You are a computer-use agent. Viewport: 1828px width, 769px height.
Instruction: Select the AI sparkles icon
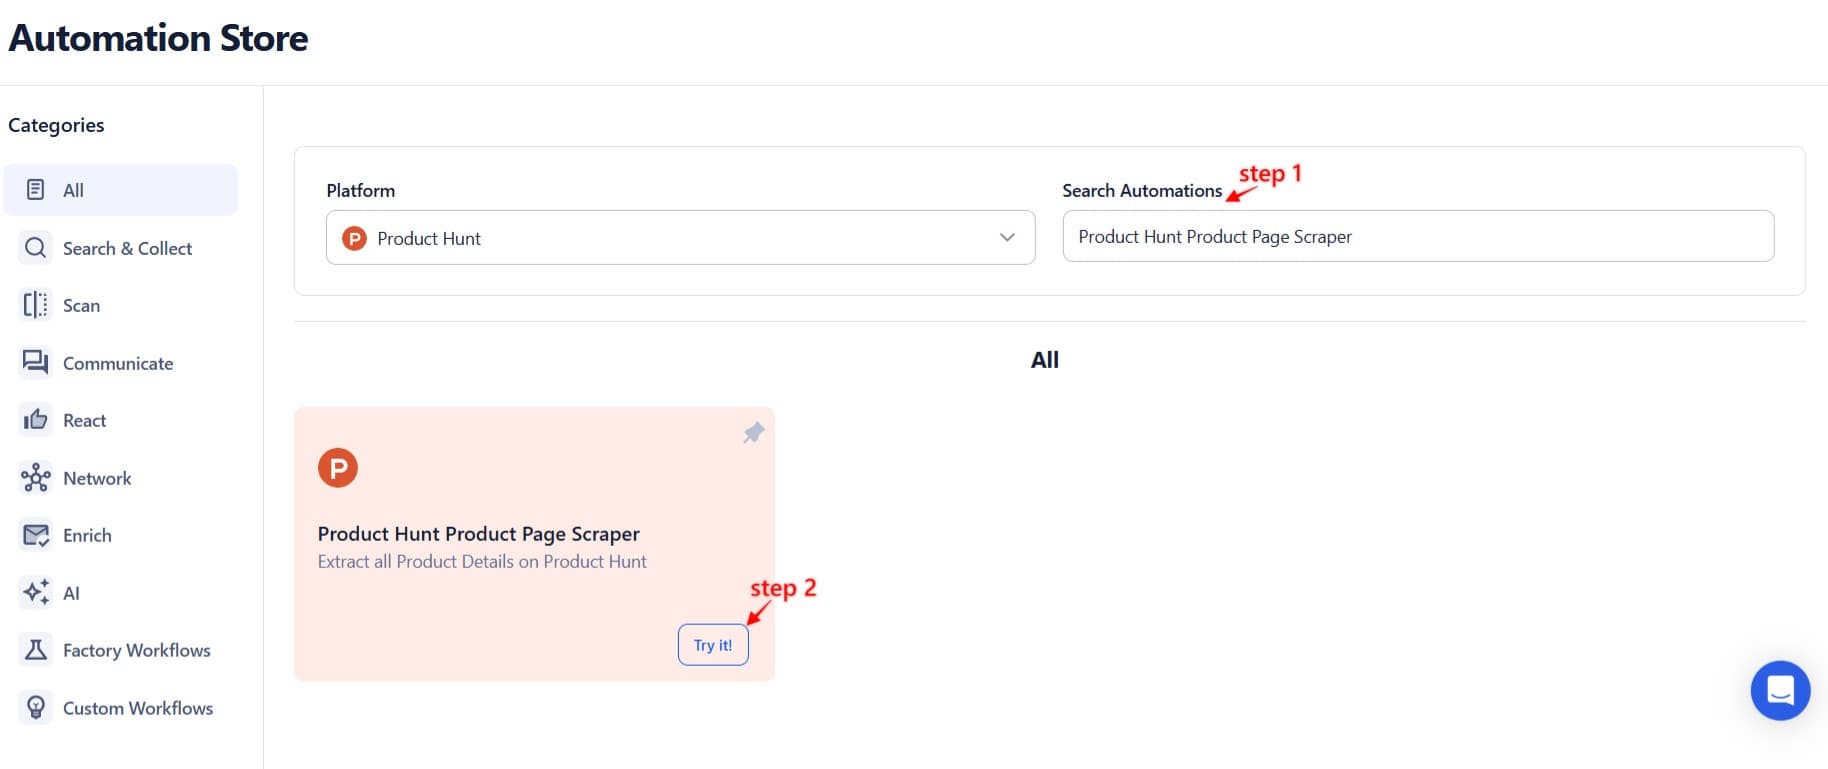point(35,592)
